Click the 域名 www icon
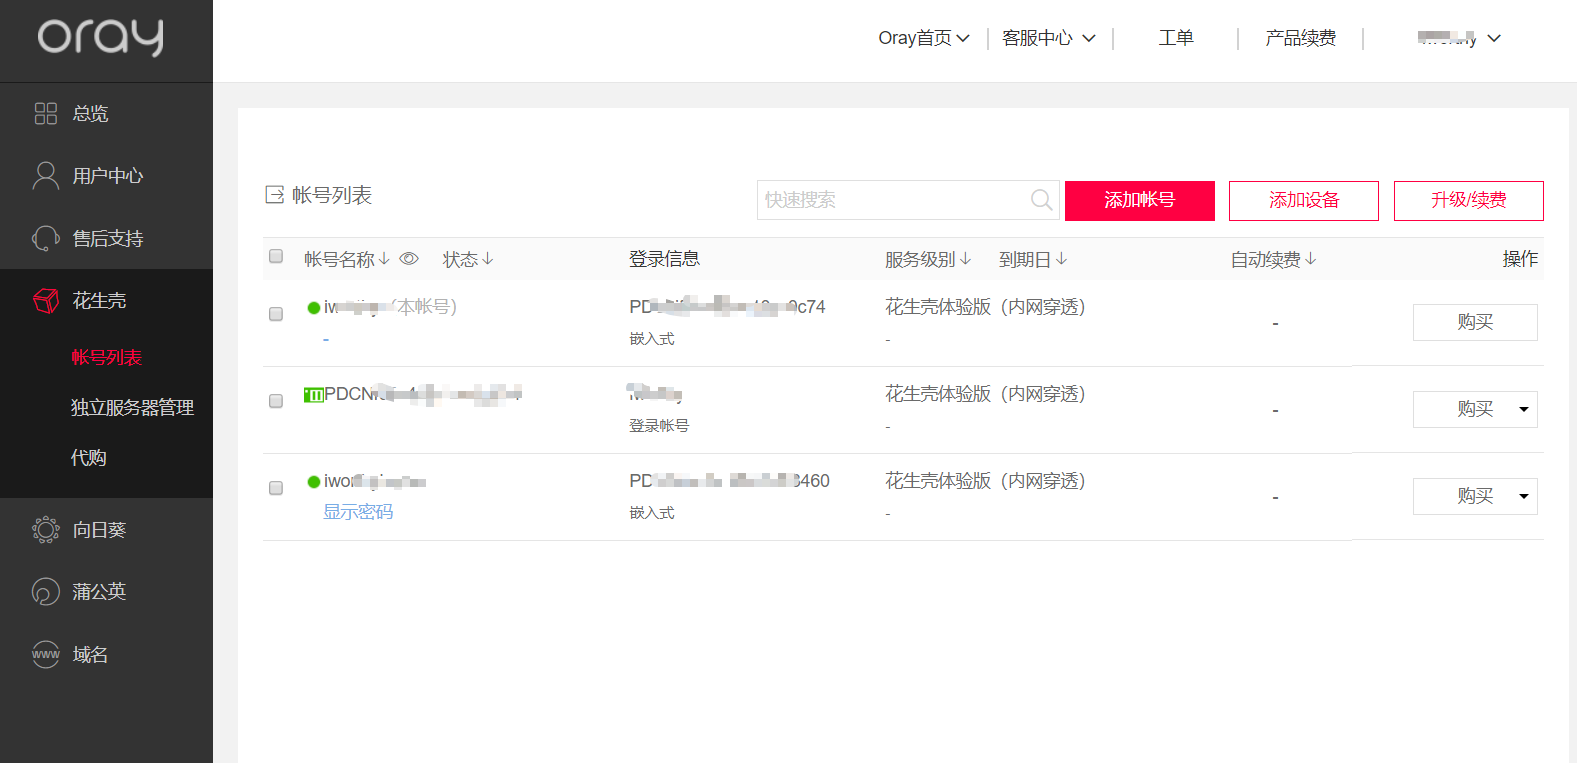Image resolution: width=1577 pixels, height=763 pixels. (x=46, y=654)
